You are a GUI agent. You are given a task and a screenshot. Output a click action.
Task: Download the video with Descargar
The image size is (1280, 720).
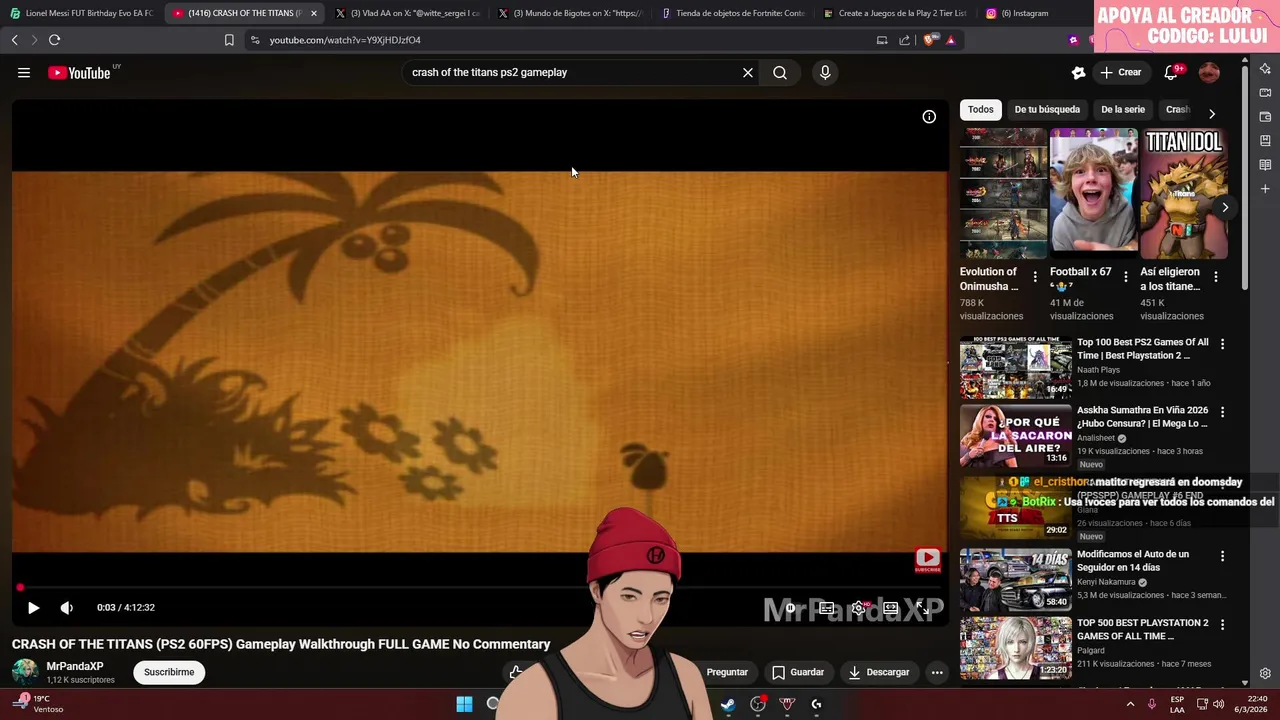point(879,672)
